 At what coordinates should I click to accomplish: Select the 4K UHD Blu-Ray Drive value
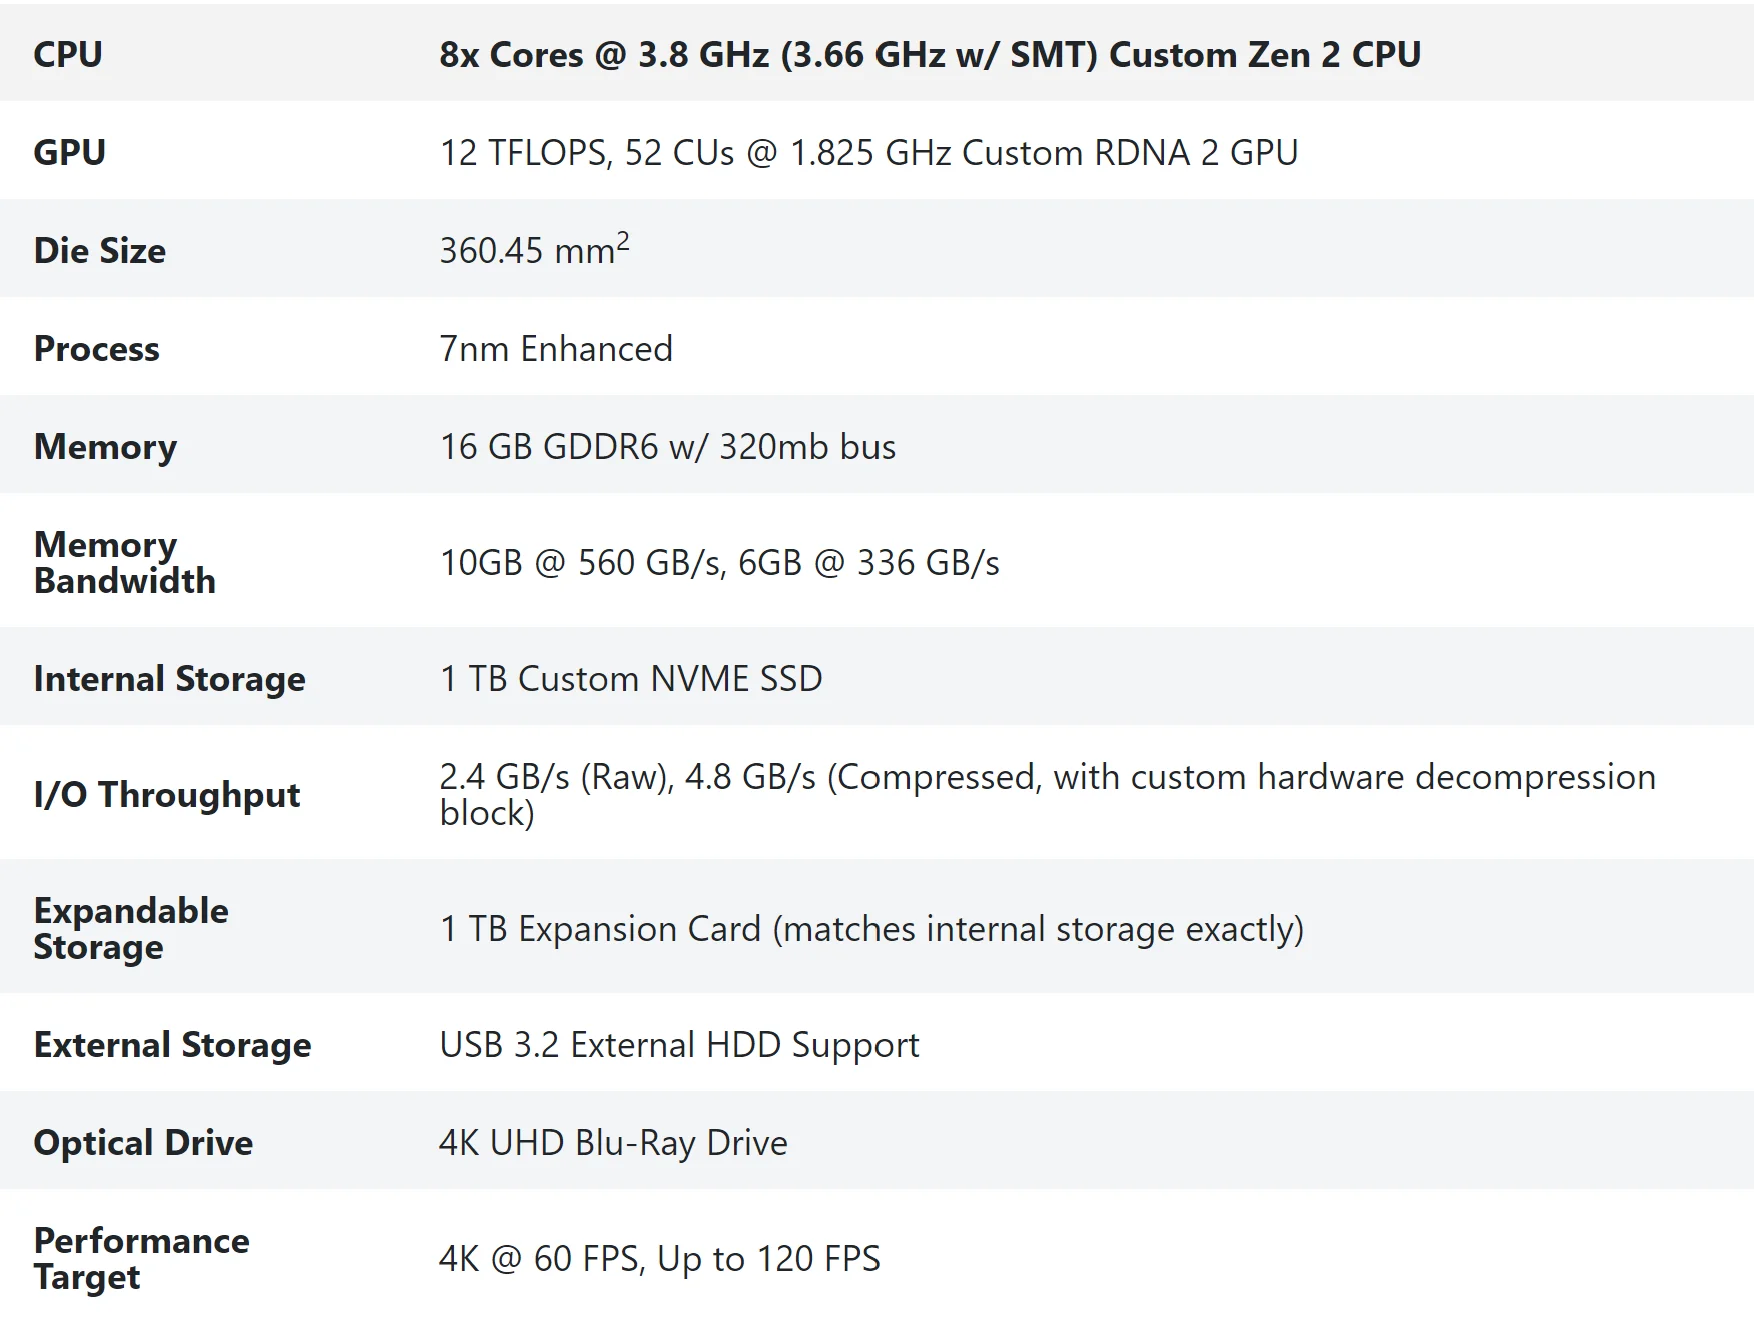pos(613,1143)
